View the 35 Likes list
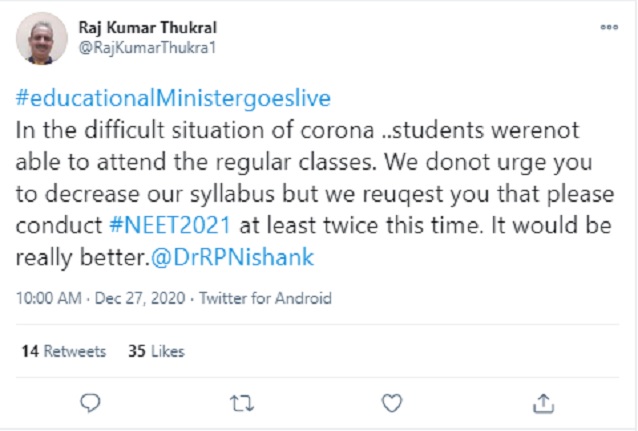The height and width of the screenshot is (431, 638). click(x=156, y=351)
